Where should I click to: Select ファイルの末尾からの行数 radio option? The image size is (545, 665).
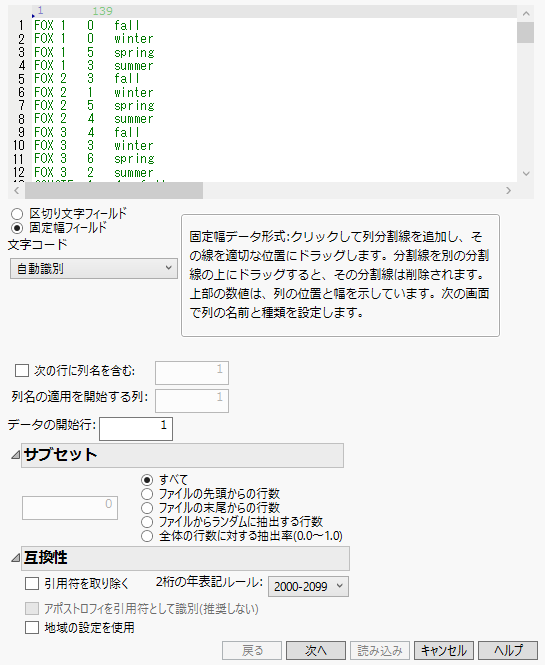pyautogui.click(x=147, y=508)
